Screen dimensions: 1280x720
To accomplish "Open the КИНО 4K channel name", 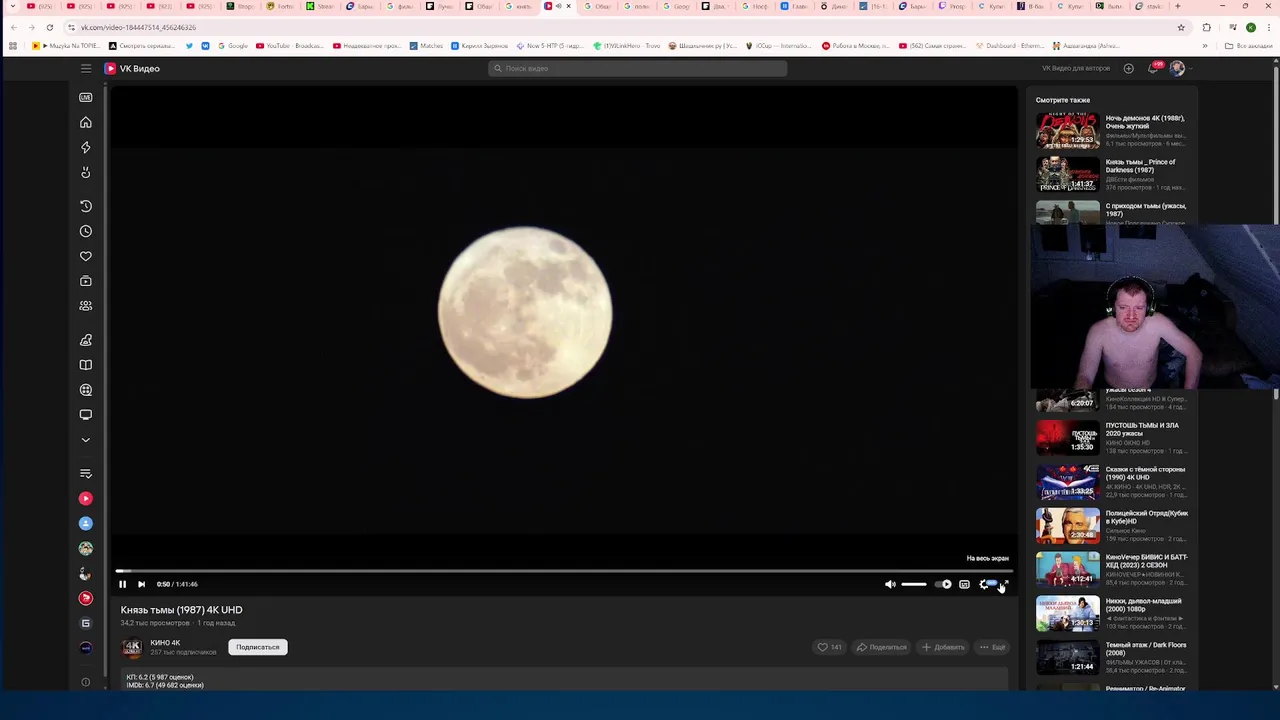I will (x=165, y=643).
